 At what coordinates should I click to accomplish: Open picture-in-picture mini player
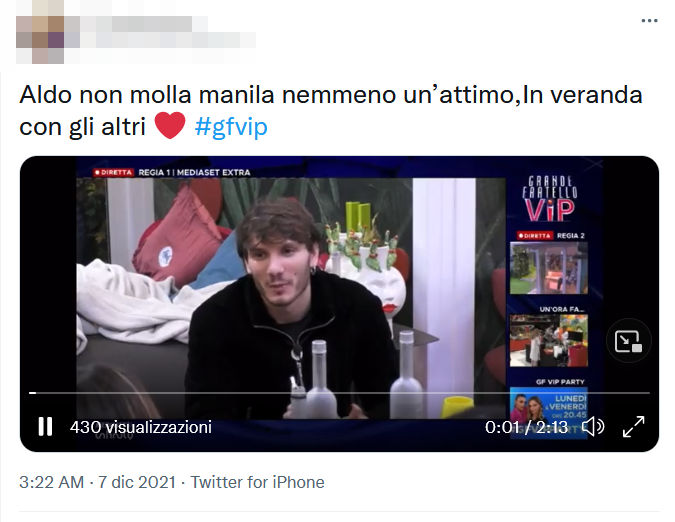pos(628,341)
